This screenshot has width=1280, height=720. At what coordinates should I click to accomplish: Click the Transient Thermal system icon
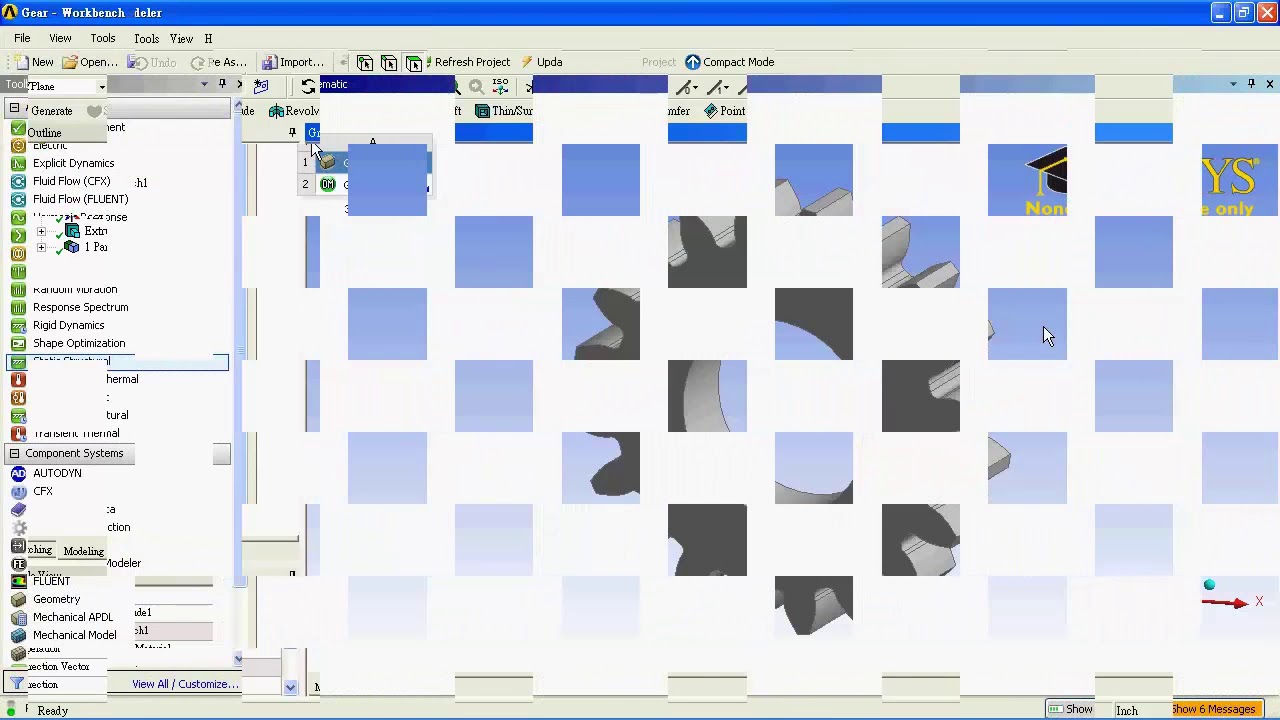(x=18, y=433)
